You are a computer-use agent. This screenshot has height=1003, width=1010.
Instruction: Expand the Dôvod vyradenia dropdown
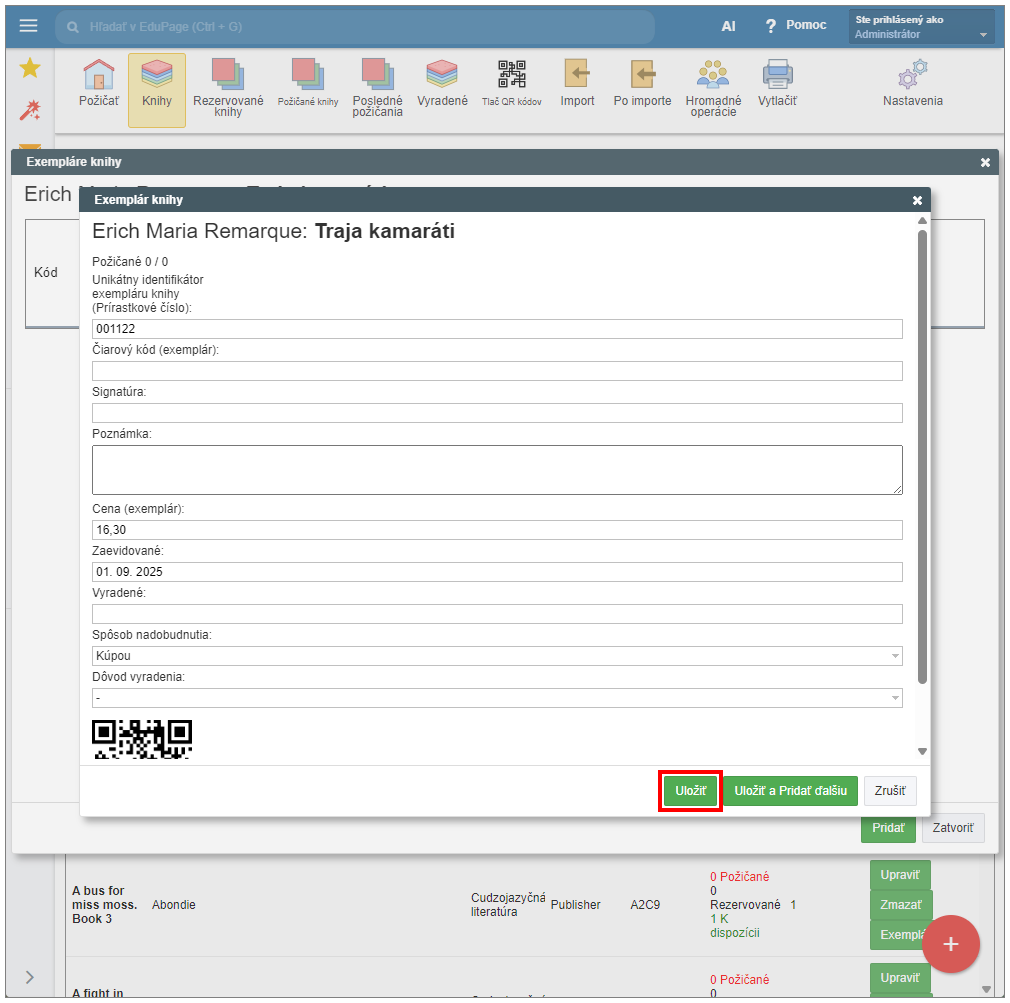pyautogui.click(x=497, y=698)
